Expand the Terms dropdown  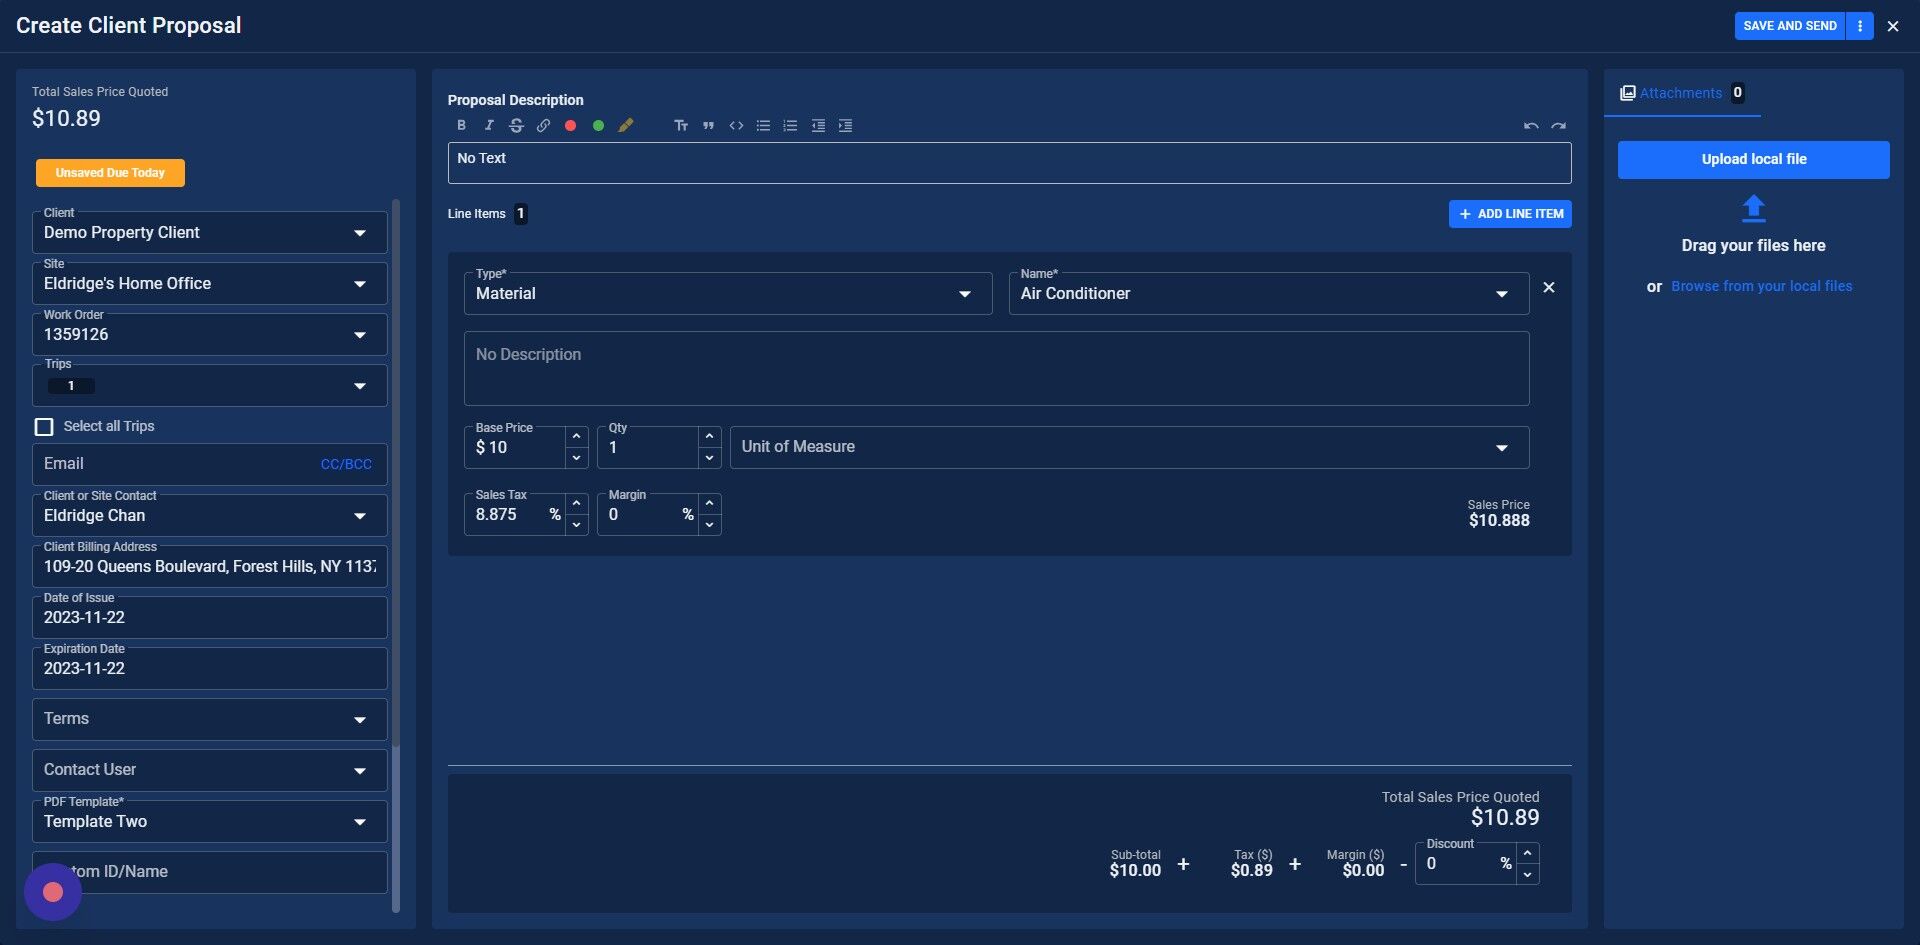[209, 720]
